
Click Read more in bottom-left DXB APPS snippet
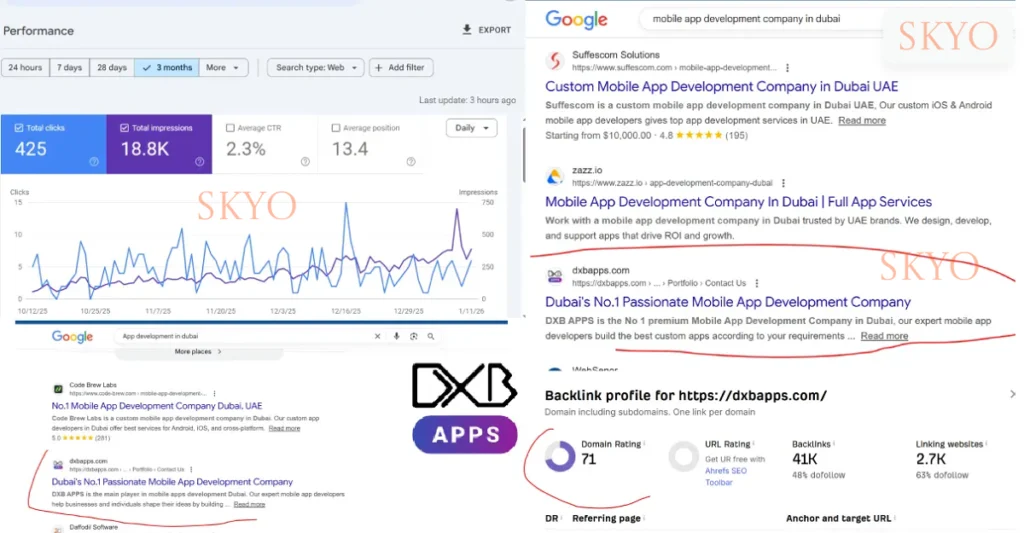[x=249, y=504]
